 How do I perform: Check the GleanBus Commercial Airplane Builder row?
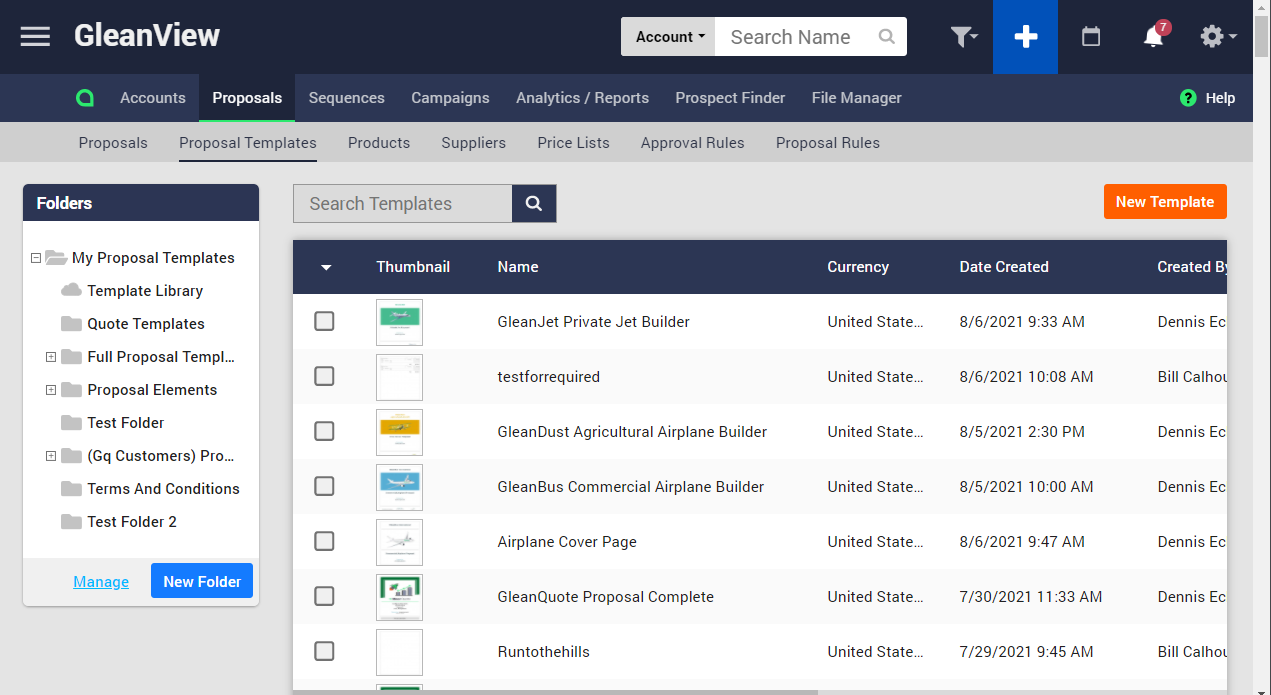click(324, 486)
